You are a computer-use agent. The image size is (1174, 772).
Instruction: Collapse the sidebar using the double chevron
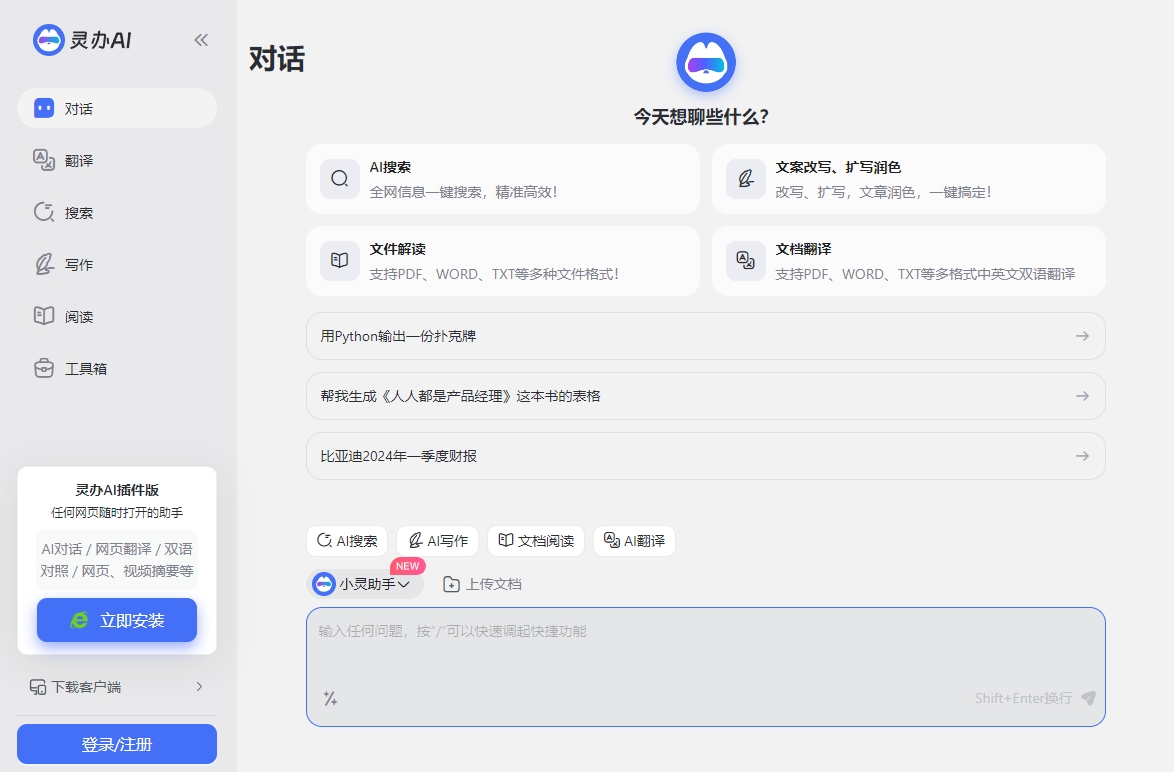tap(200, 39)
